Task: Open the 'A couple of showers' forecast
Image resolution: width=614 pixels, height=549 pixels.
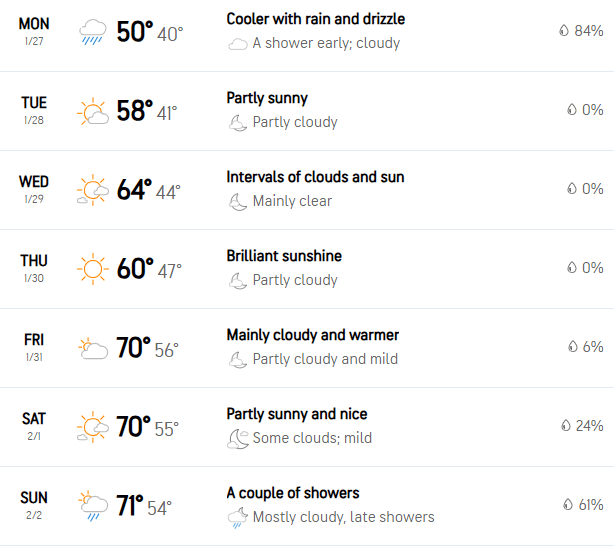Action: [293, 493]
